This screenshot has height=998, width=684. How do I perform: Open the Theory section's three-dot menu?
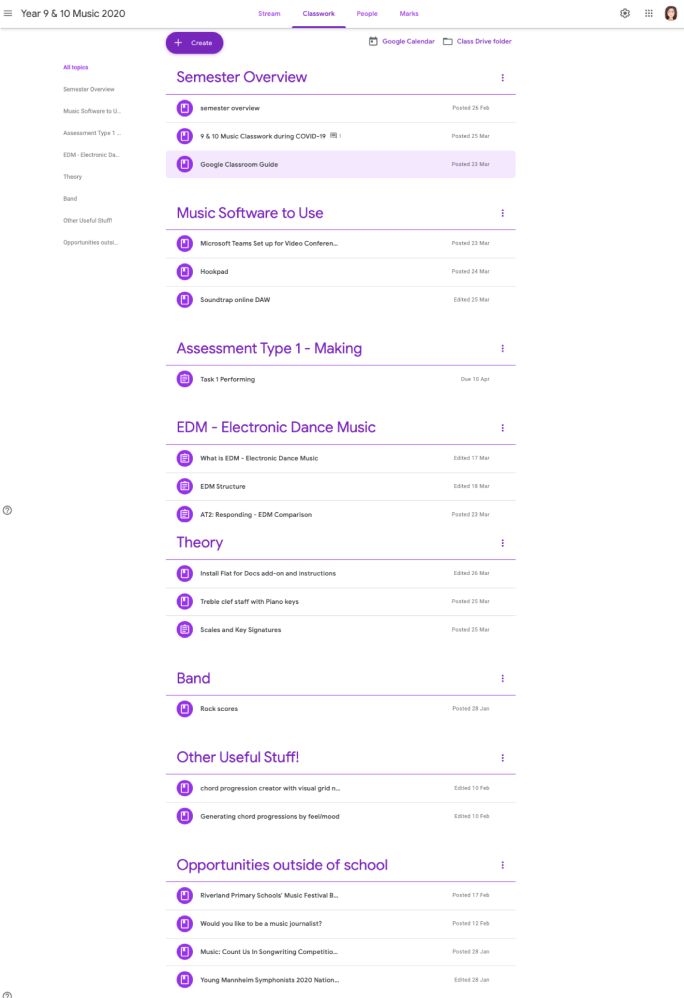pyautogui.click(x=503, y=543)
